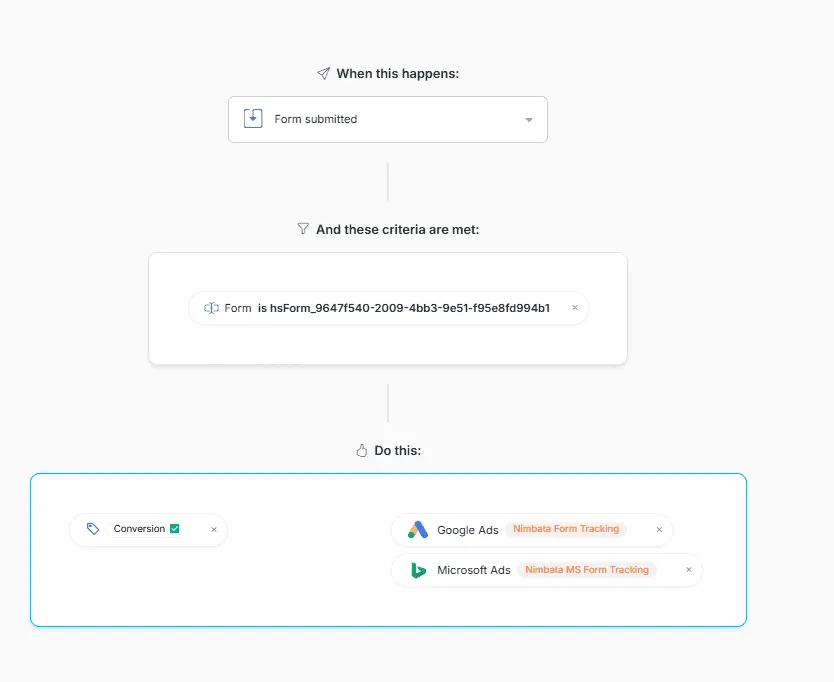Click the 'And these criteria are met:' heading
834x682 pixels.
[398, 229]
